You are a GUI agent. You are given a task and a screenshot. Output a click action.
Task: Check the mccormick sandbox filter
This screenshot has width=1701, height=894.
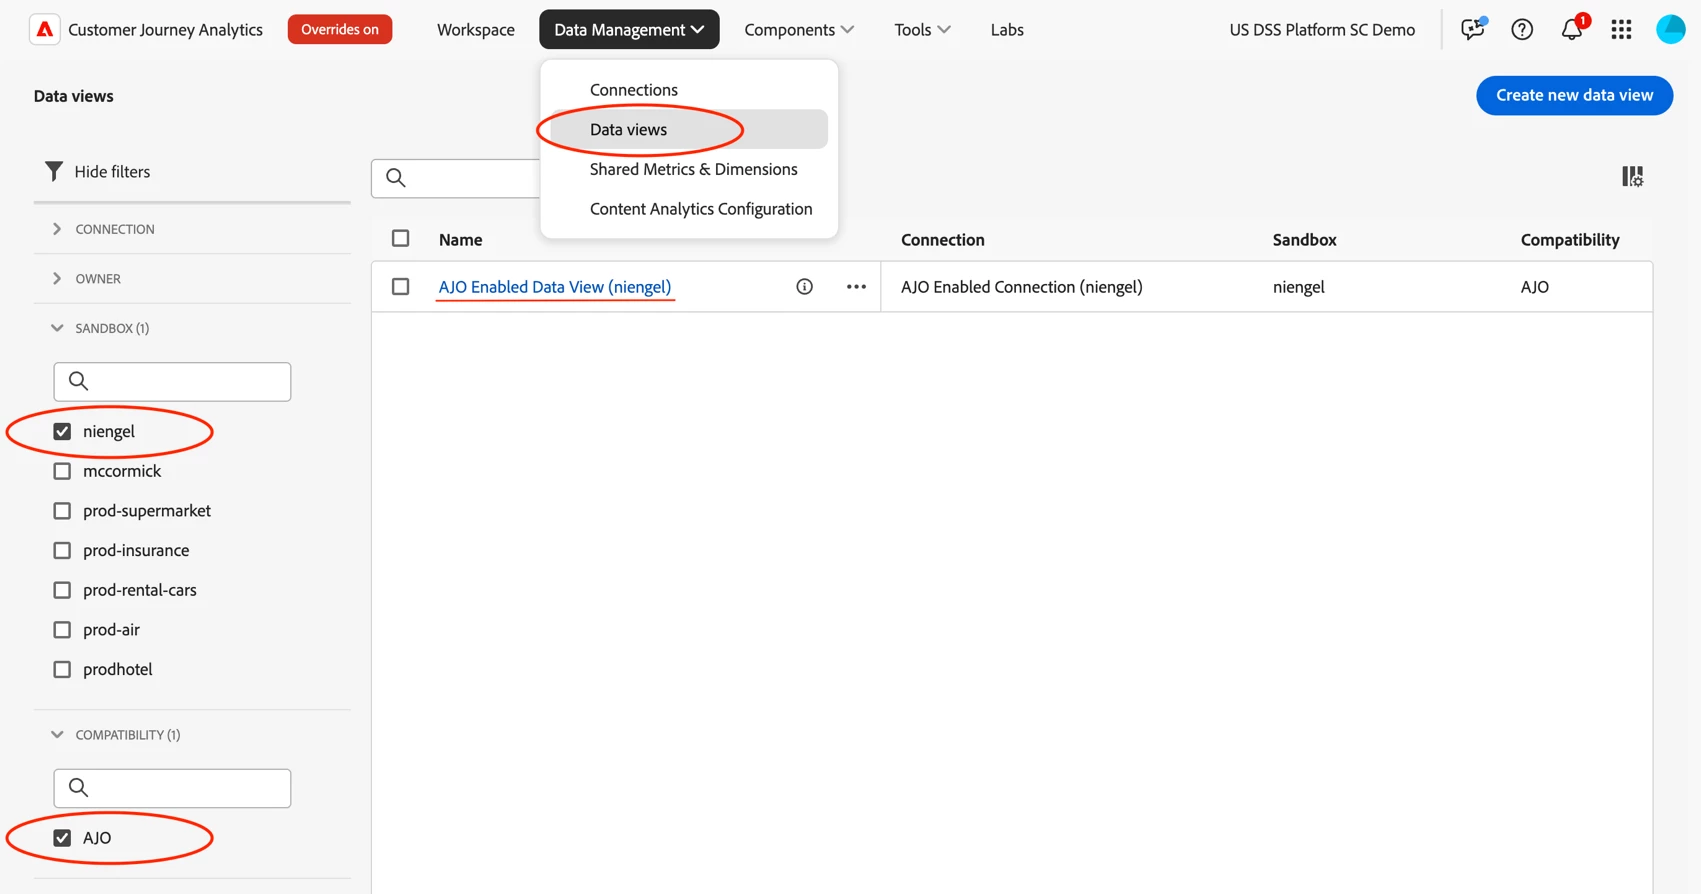click(62, 471)
